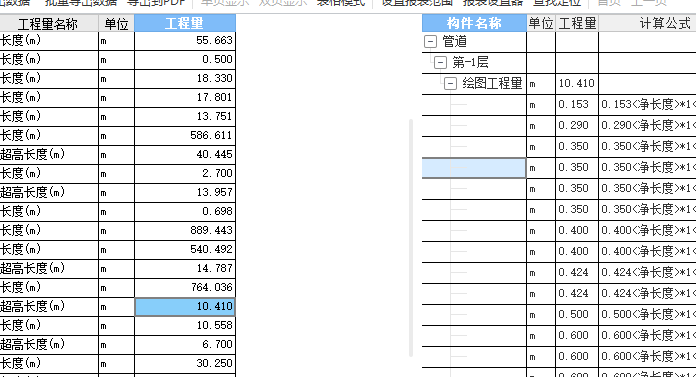Click the vertical scrollbar between the tables
696x377 pixels.
pos(411,238)
